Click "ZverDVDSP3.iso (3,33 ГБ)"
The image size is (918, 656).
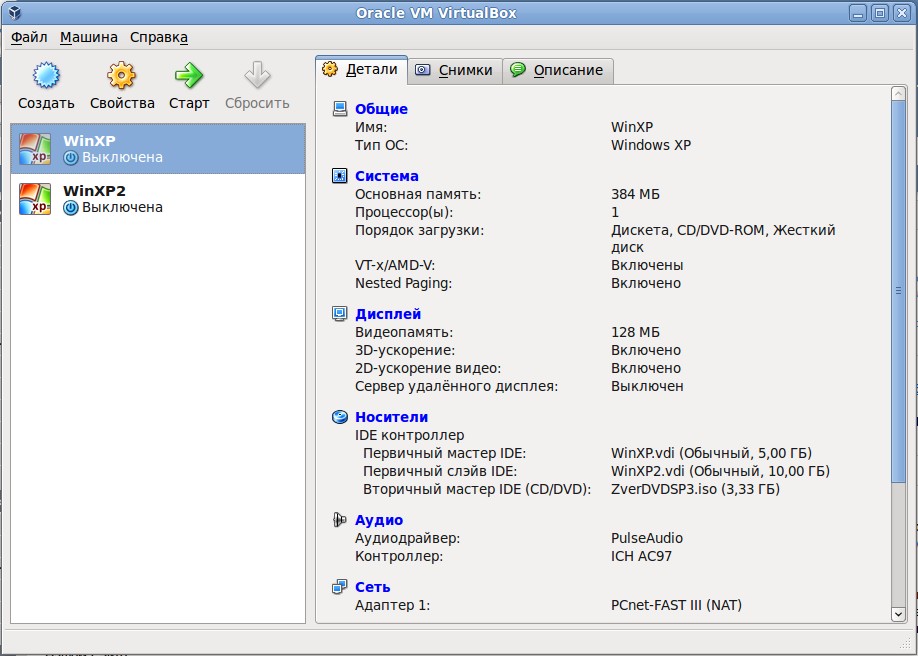[x=695, y=489]
